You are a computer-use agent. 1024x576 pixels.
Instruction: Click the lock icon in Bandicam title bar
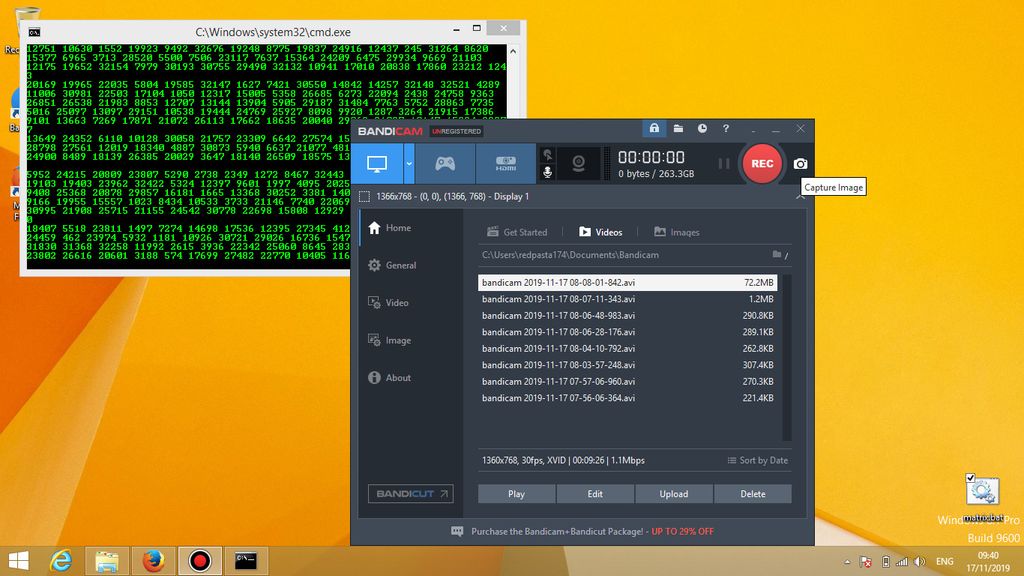[x=654, y=129]
